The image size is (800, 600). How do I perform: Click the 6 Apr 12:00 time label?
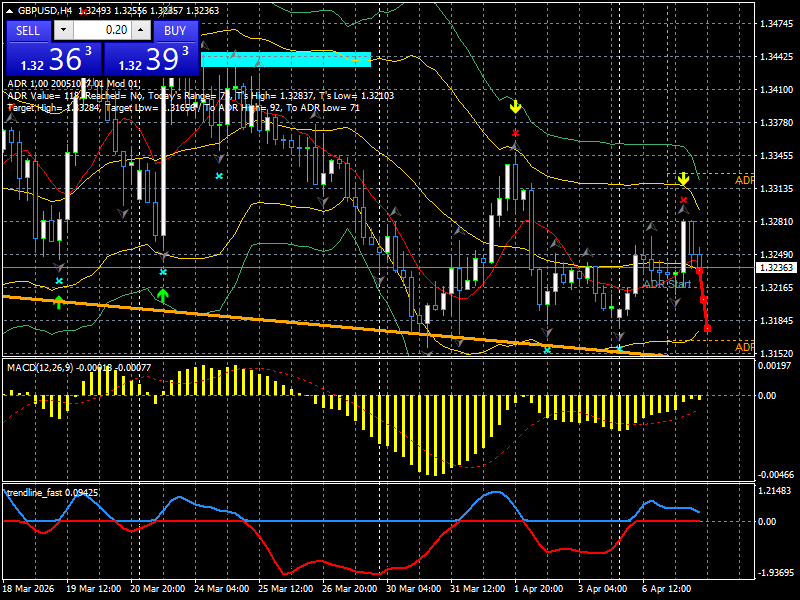[x=666, y=588]
